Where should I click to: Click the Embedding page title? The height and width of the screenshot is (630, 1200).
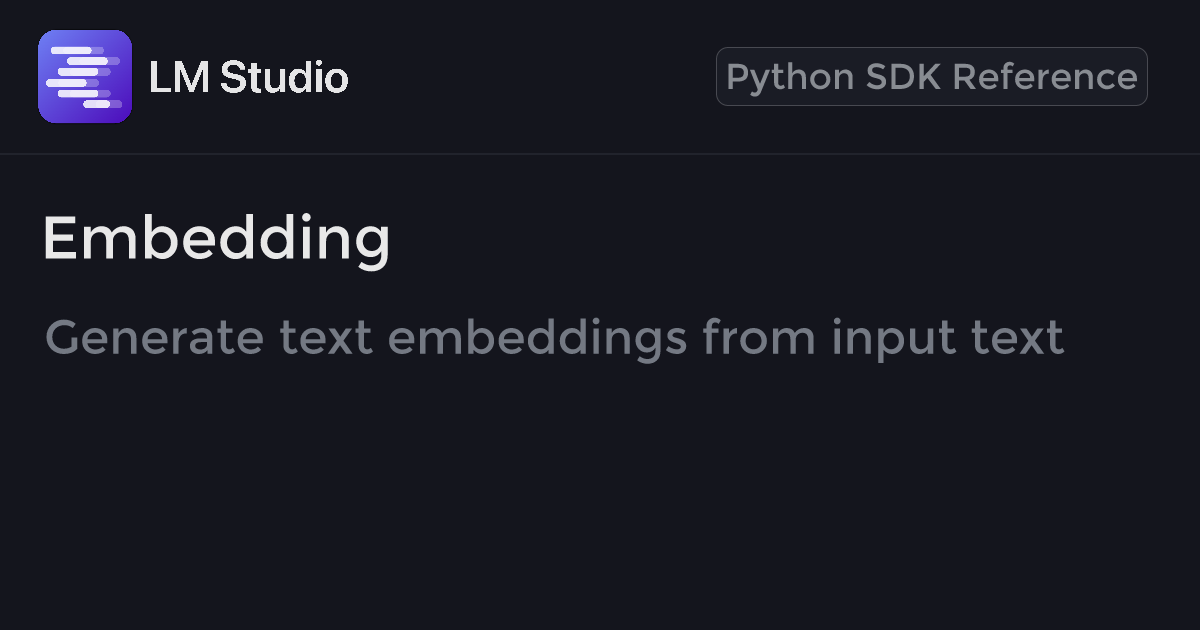[x=216, y=239]
